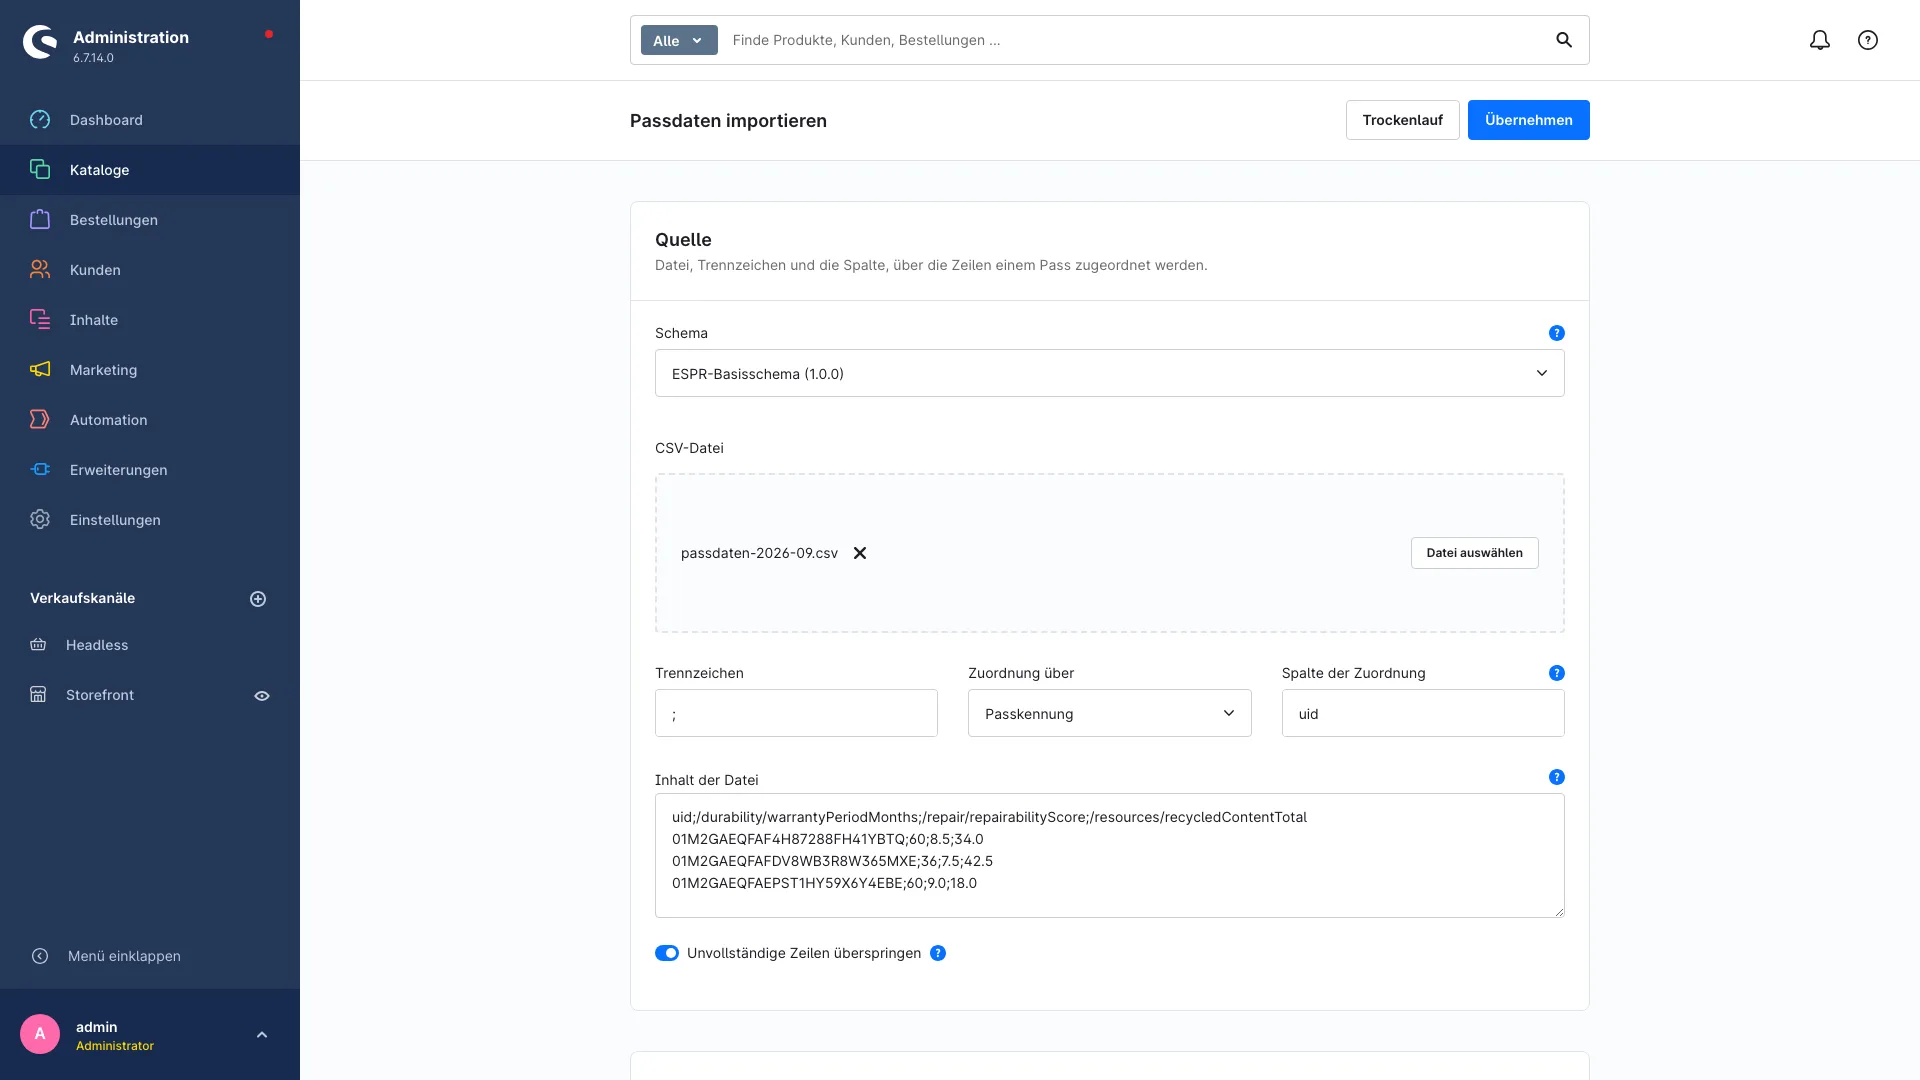The image size is (1920, 1080).
Task: Show help tooltip for Schema
Action: 1557,333
